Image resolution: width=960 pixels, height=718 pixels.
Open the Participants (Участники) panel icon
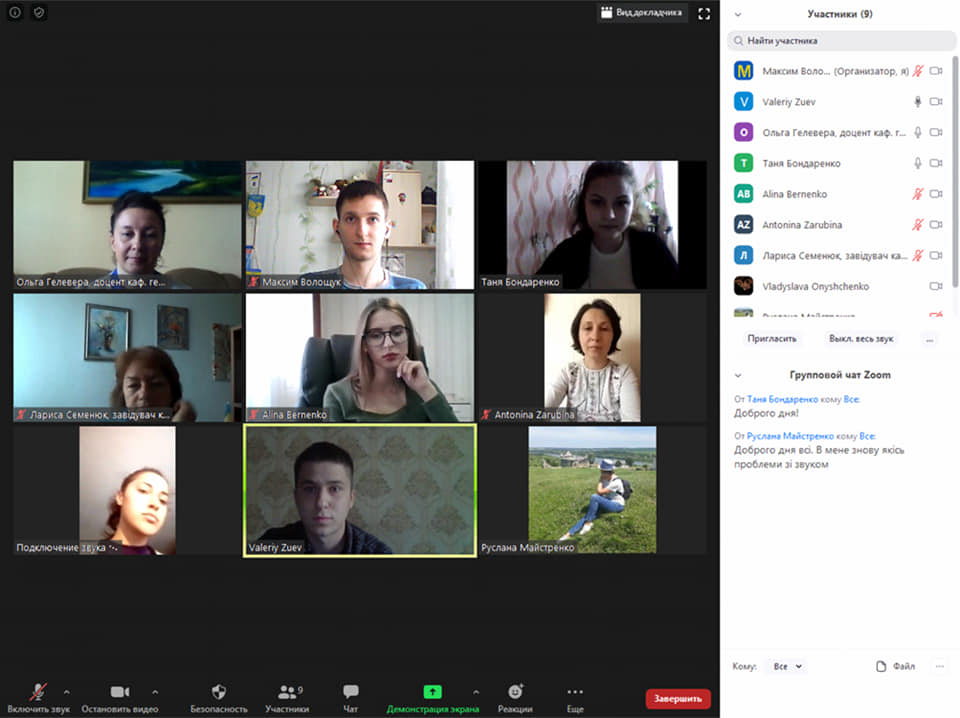point(287,692)
